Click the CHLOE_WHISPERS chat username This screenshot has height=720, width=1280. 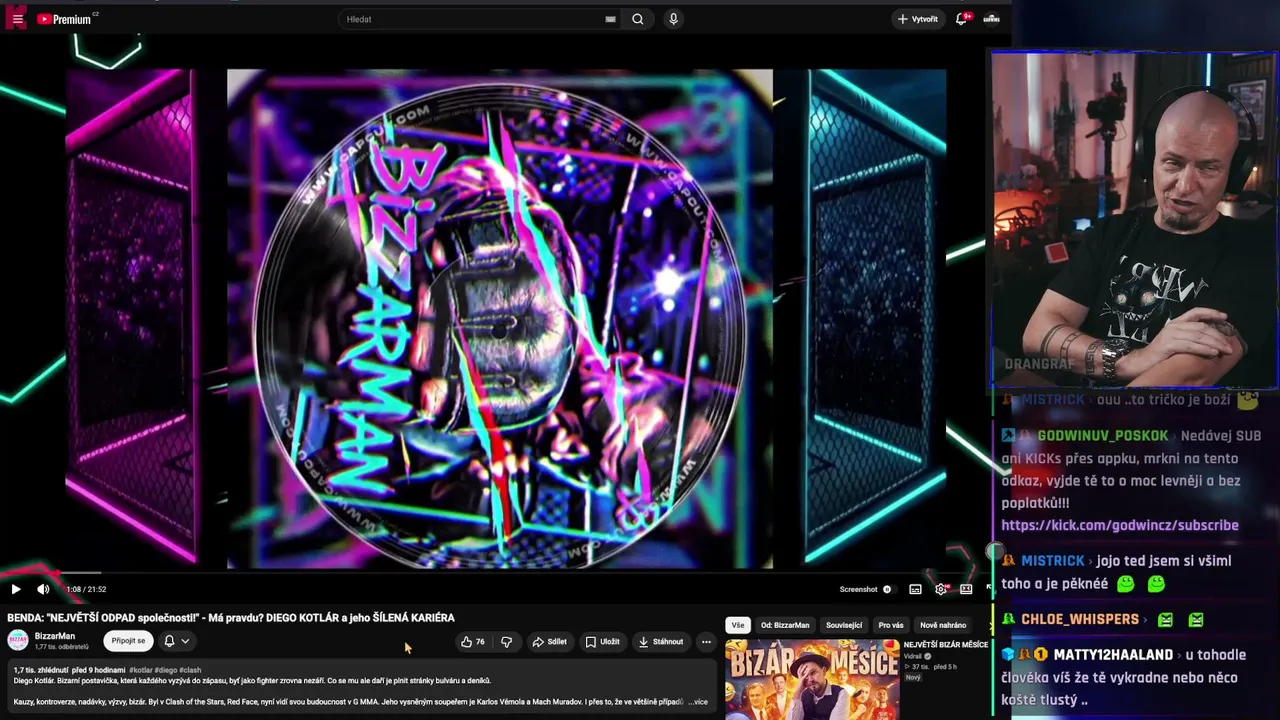coord(1080,619)
